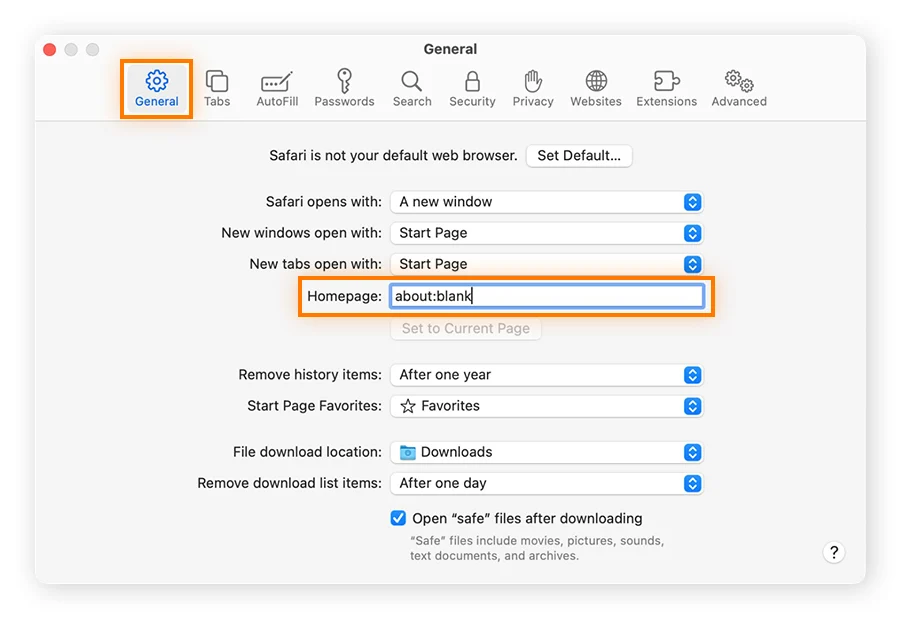Viewport: 900px width, 620px height.
Task: Click the Safe files include movies description
Action: tap(537, 548)
